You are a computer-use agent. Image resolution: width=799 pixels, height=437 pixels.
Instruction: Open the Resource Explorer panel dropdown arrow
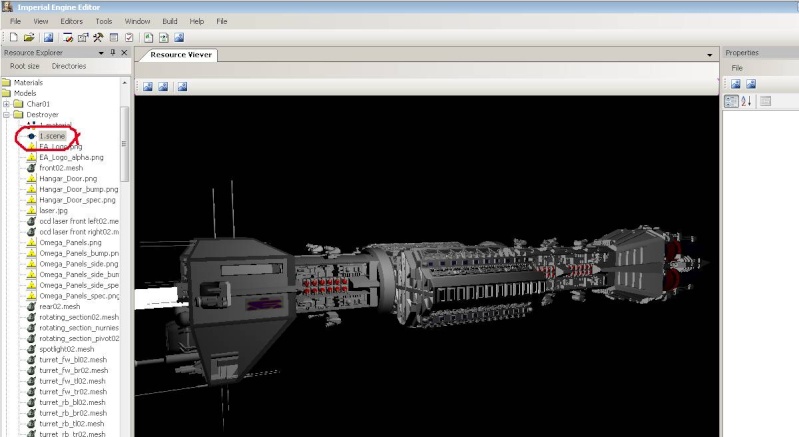coord(101,53)
